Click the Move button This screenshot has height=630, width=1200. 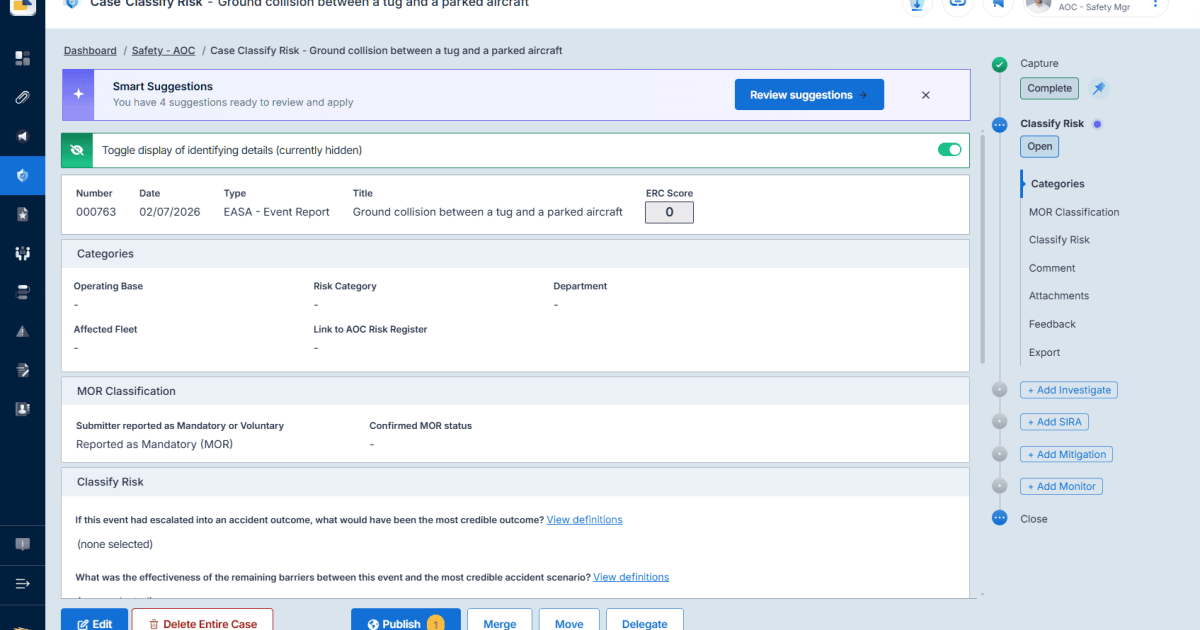click(569, 620)
